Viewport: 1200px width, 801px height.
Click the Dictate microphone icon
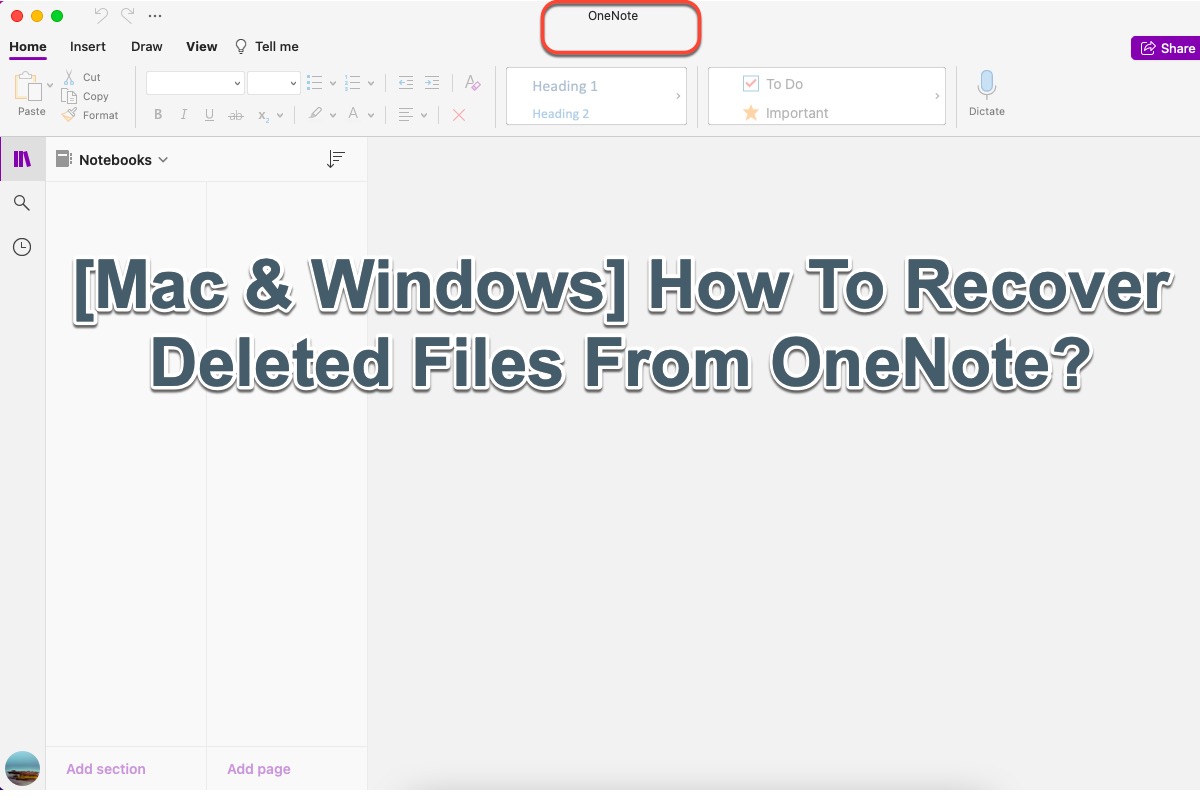point(986,87)
